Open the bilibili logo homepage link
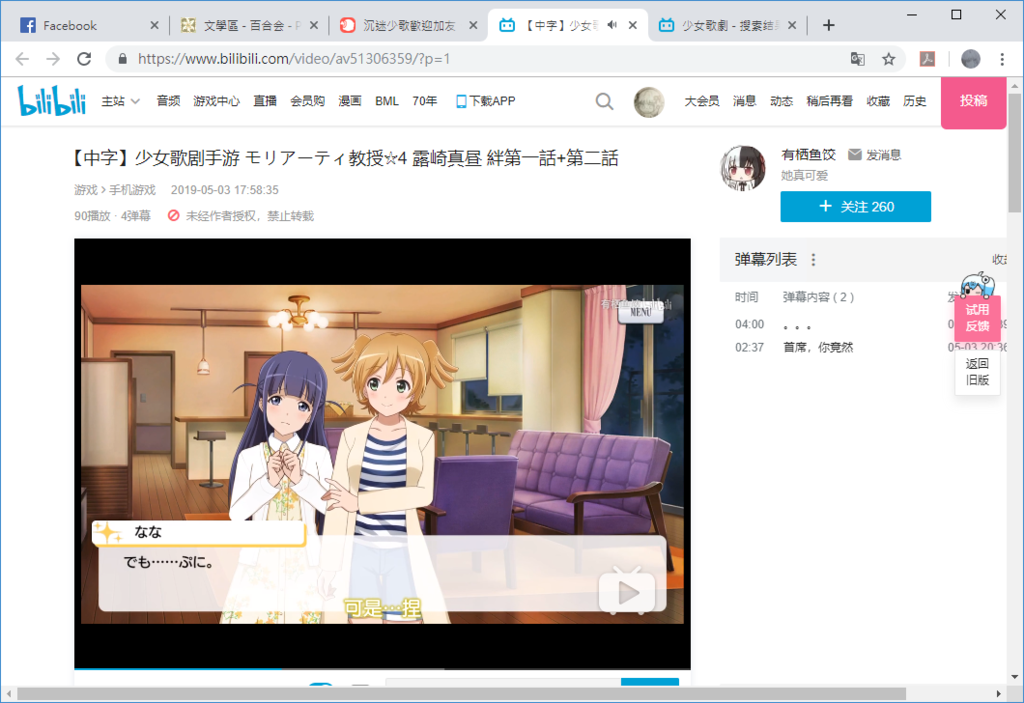The width and height of the screenshot is (1024, 703). [52, 101]
